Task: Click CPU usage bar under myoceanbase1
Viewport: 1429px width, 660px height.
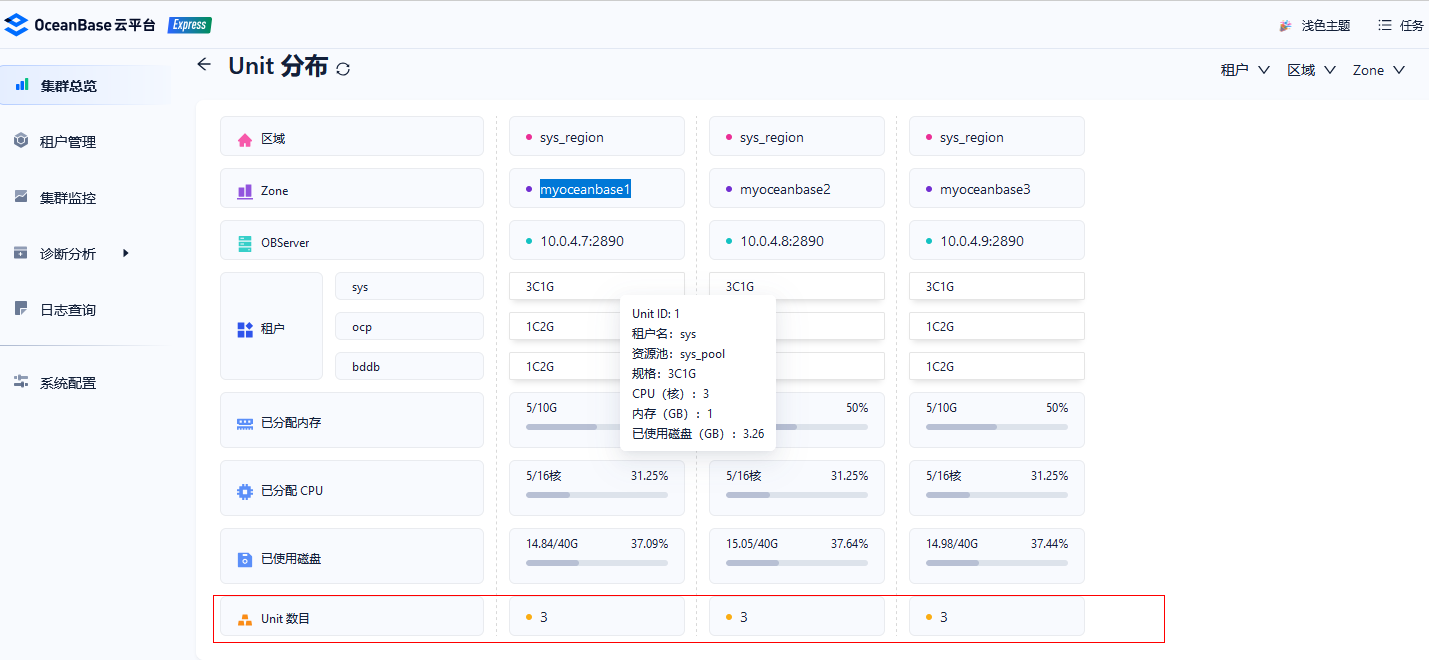Action: click(597, 495)
